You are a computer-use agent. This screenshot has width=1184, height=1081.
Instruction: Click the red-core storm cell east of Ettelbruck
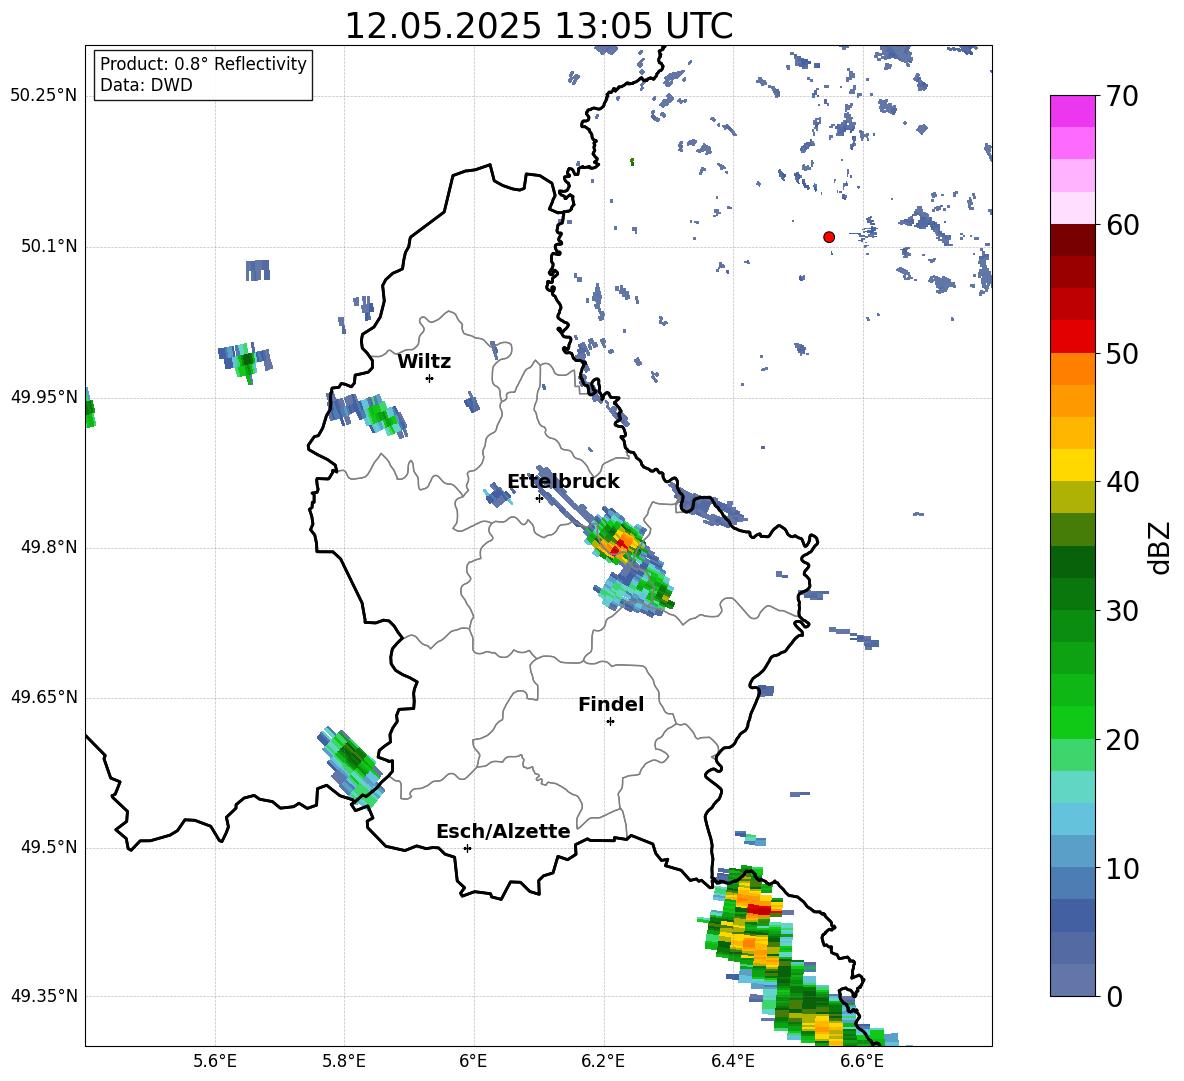tap(618, 539)
